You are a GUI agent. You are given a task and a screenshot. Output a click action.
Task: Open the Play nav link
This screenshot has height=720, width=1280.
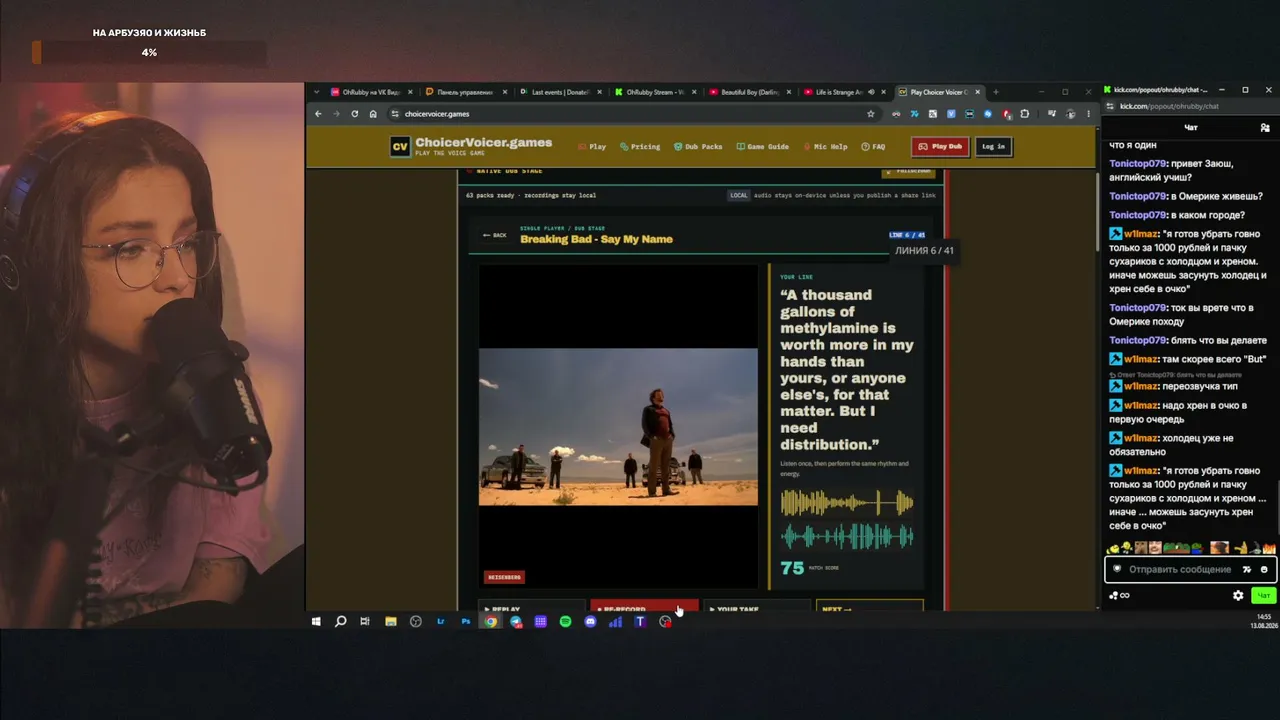pos(592,147)
